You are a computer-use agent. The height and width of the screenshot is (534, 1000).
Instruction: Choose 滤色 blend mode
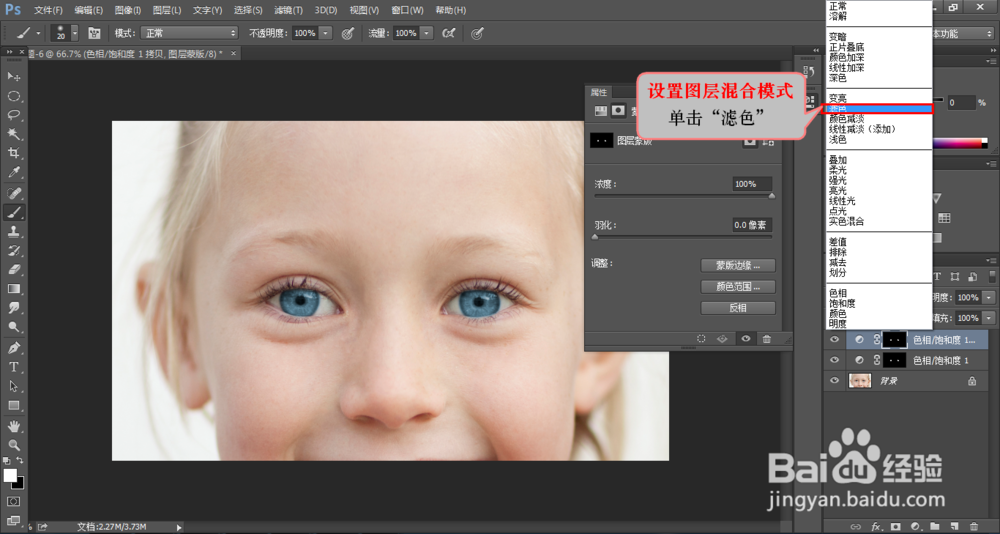point(879,109)
